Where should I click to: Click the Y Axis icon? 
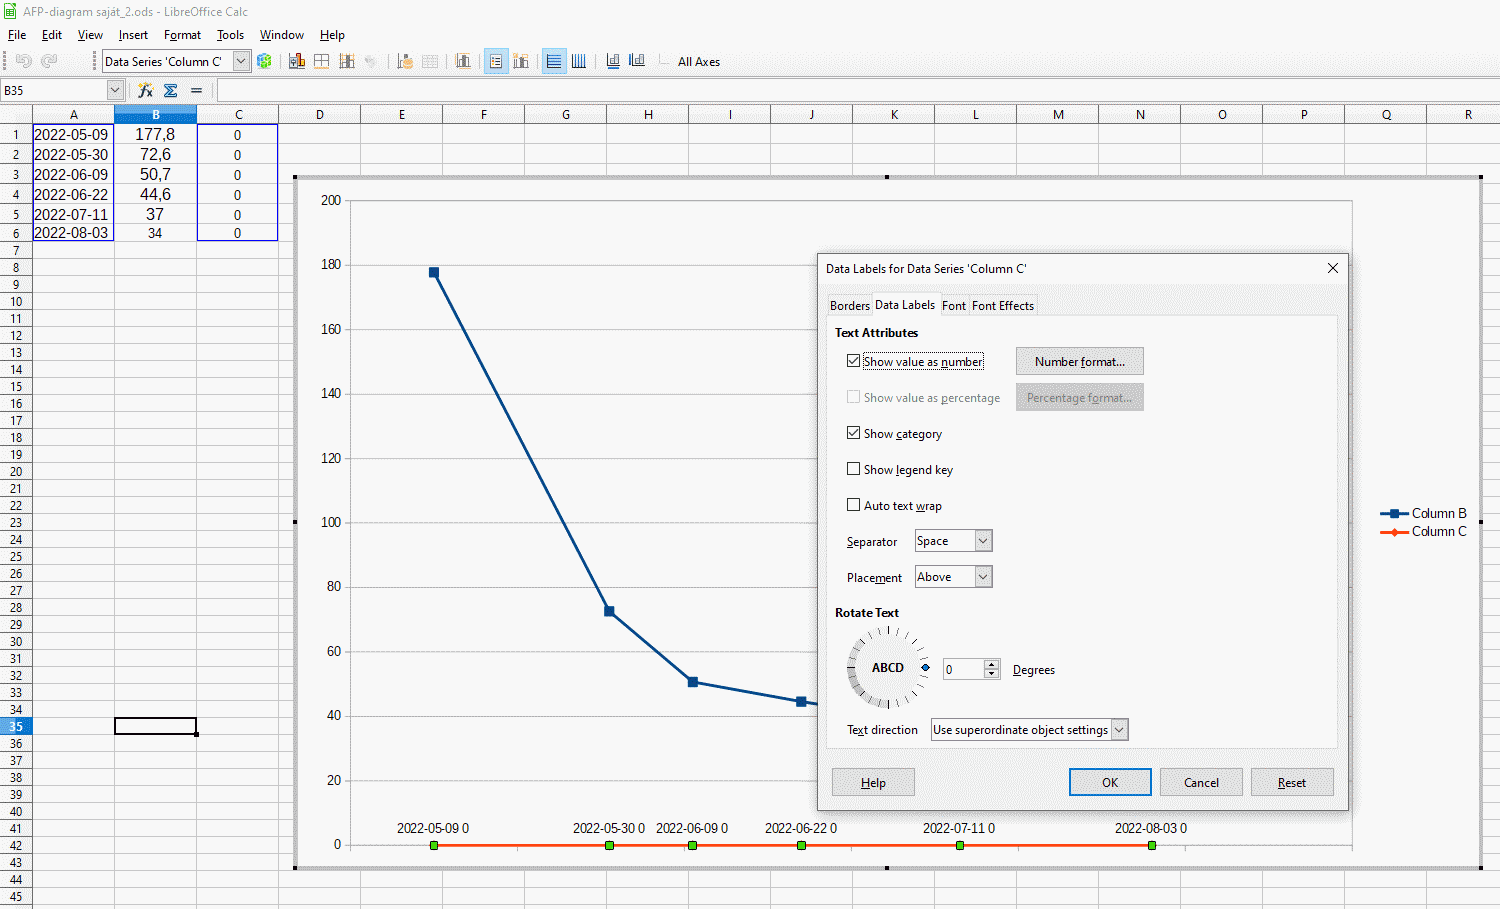pyautogui.click(x=637, y=61)
